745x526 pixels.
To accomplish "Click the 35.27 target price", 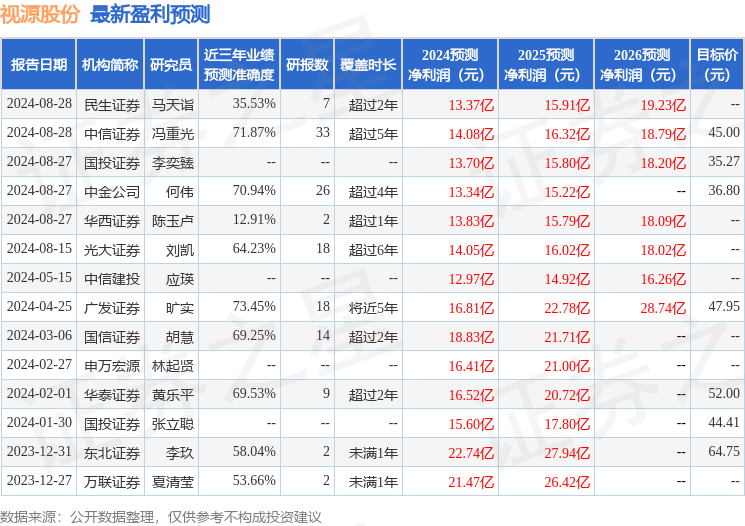I will (724, 161).
